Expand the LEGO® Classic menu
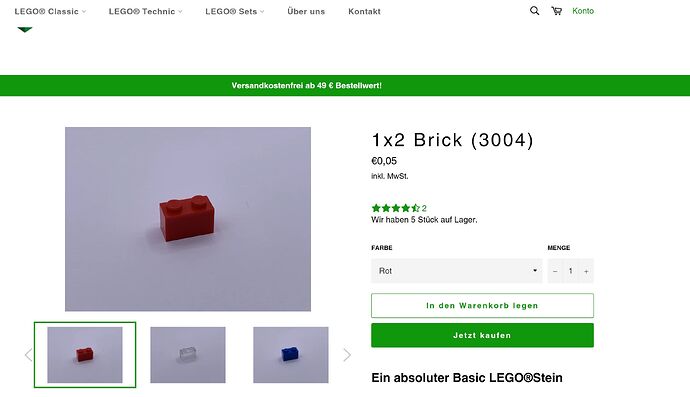The image size is (690, 397). coord(50,11)
